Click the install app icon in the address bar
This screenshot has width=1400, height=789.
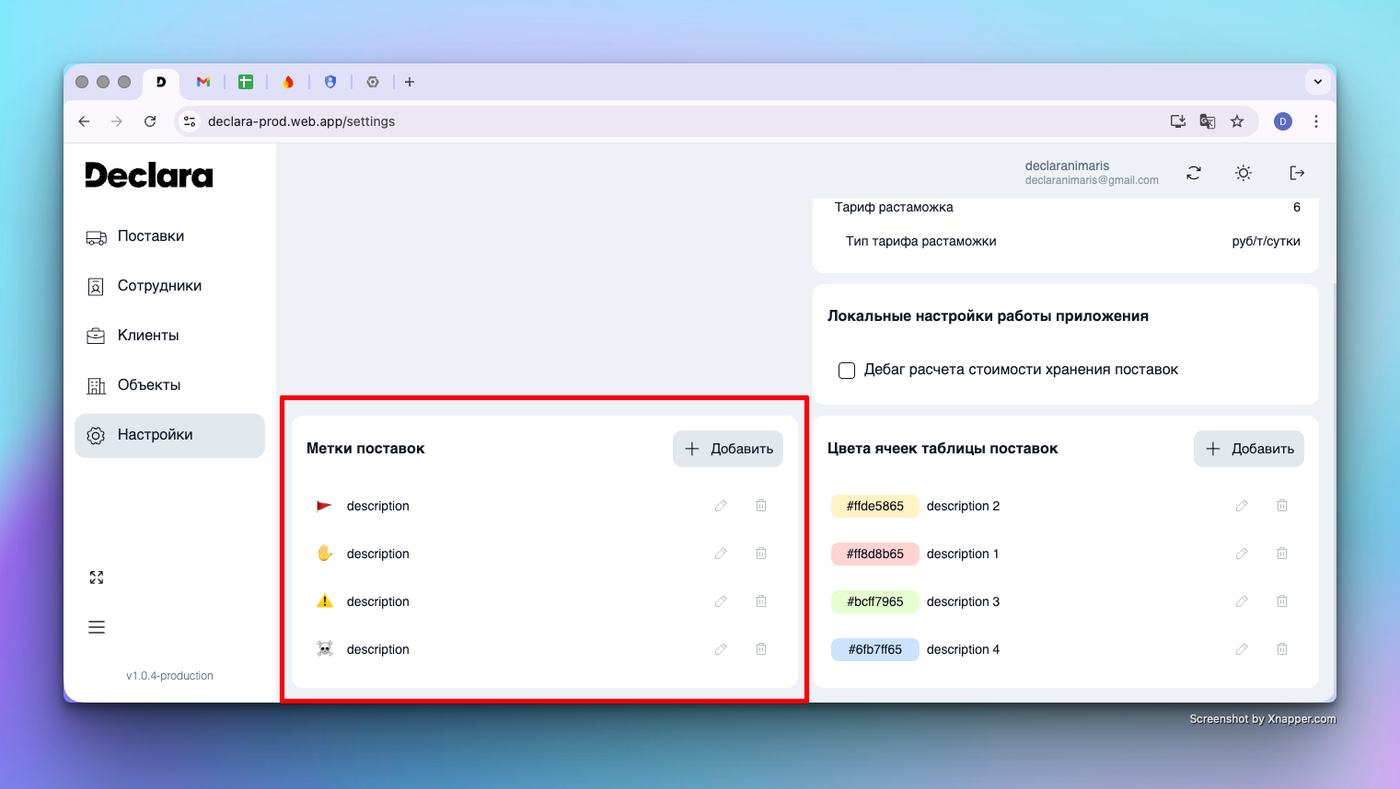(1178, 122)
